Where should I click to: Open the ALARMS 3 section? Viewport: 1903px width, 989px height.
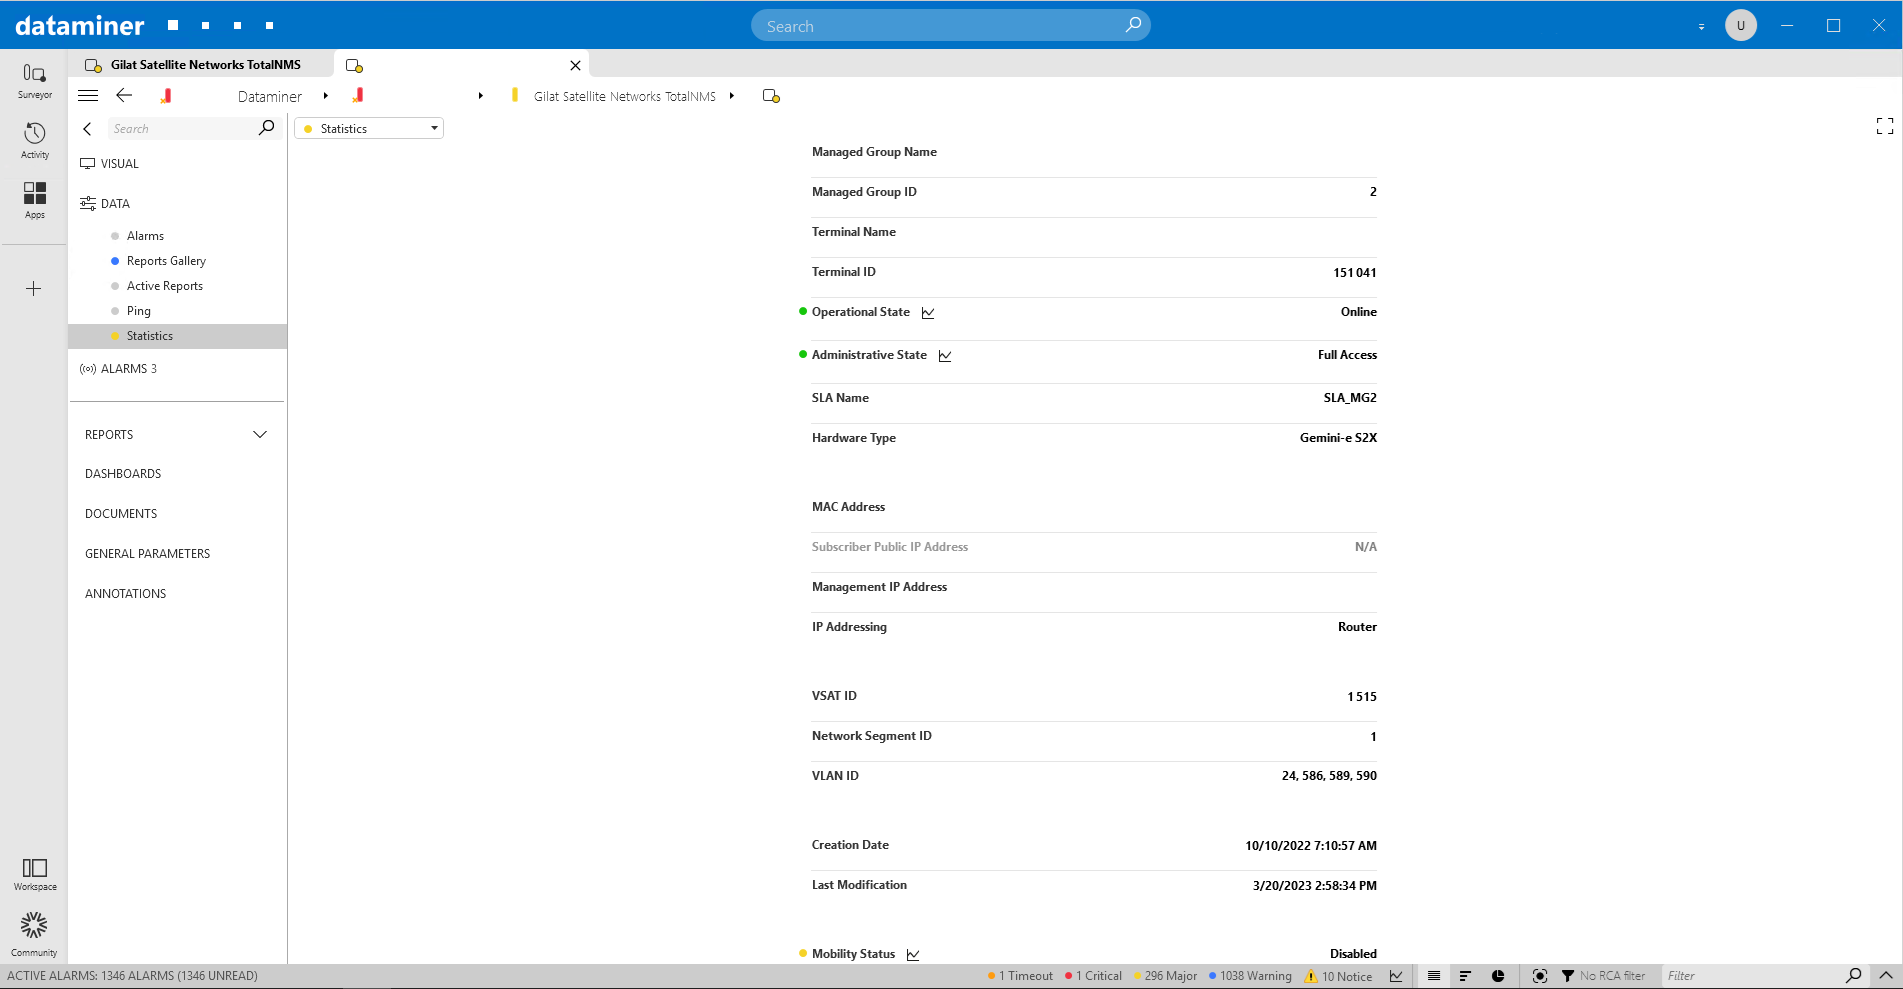point(128,369)
